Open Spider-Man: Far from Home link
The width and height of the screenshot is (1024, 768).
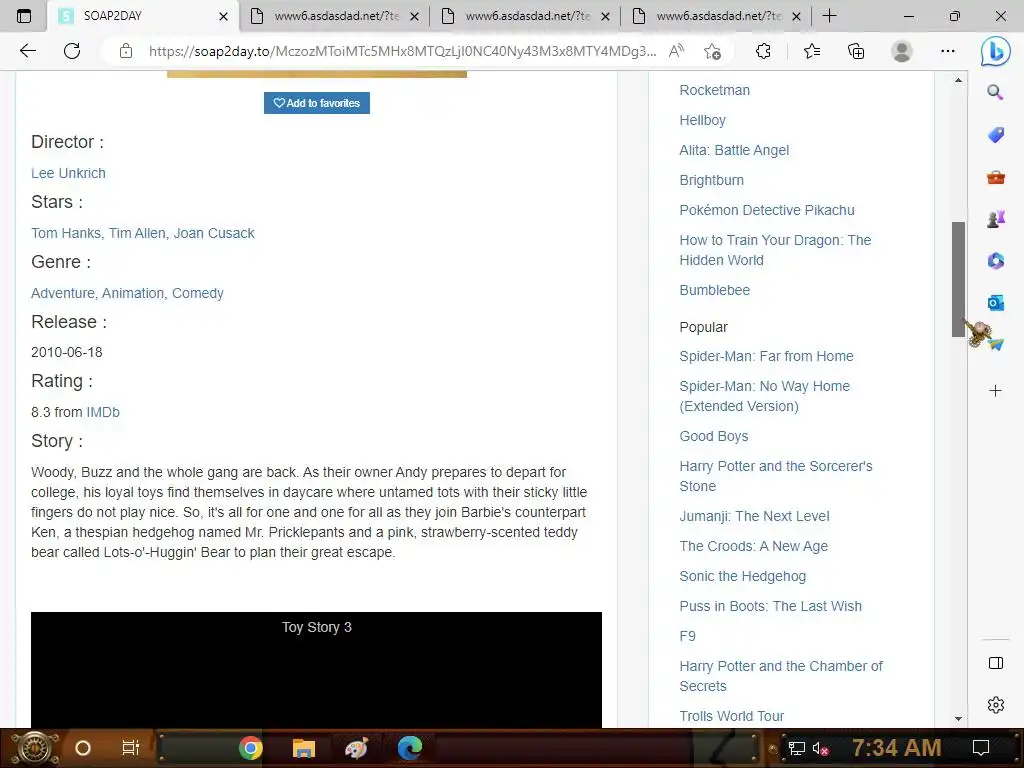(766, 356)
